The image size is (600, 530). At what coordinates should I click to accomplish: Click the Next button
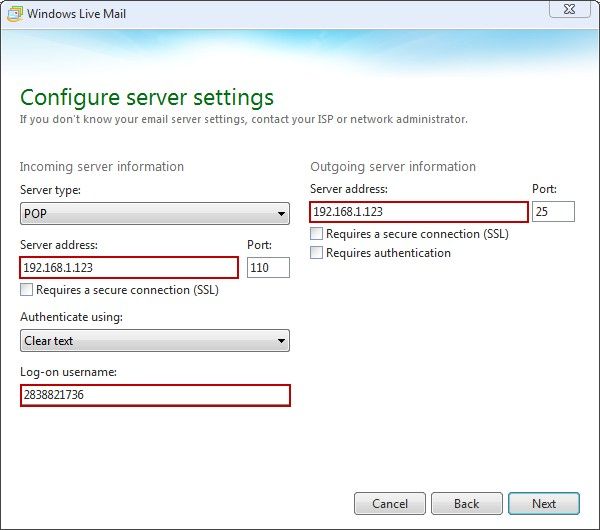pyautogui.click(x=544, y=504)
